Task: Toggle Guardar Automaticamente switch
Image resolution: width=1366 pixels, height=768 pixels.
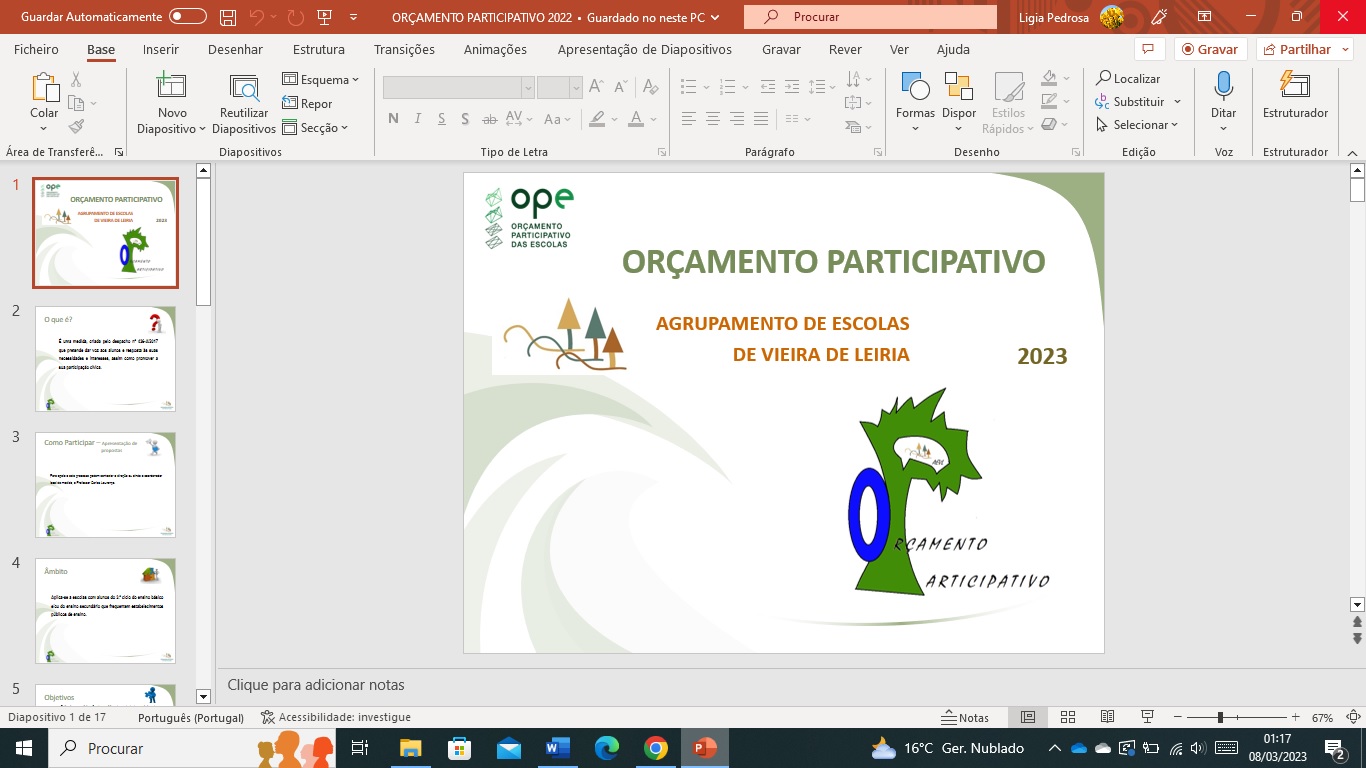Action: pyautogui.click(x=187, y=17)
